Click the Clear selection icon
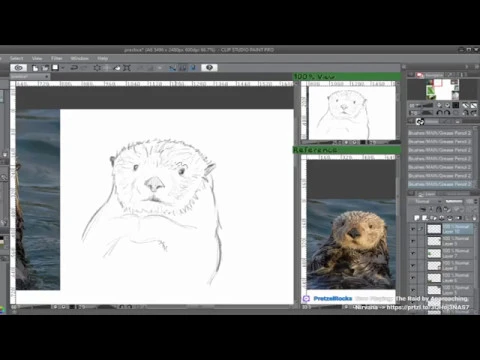The image size is (480, 360). [97, 68]
